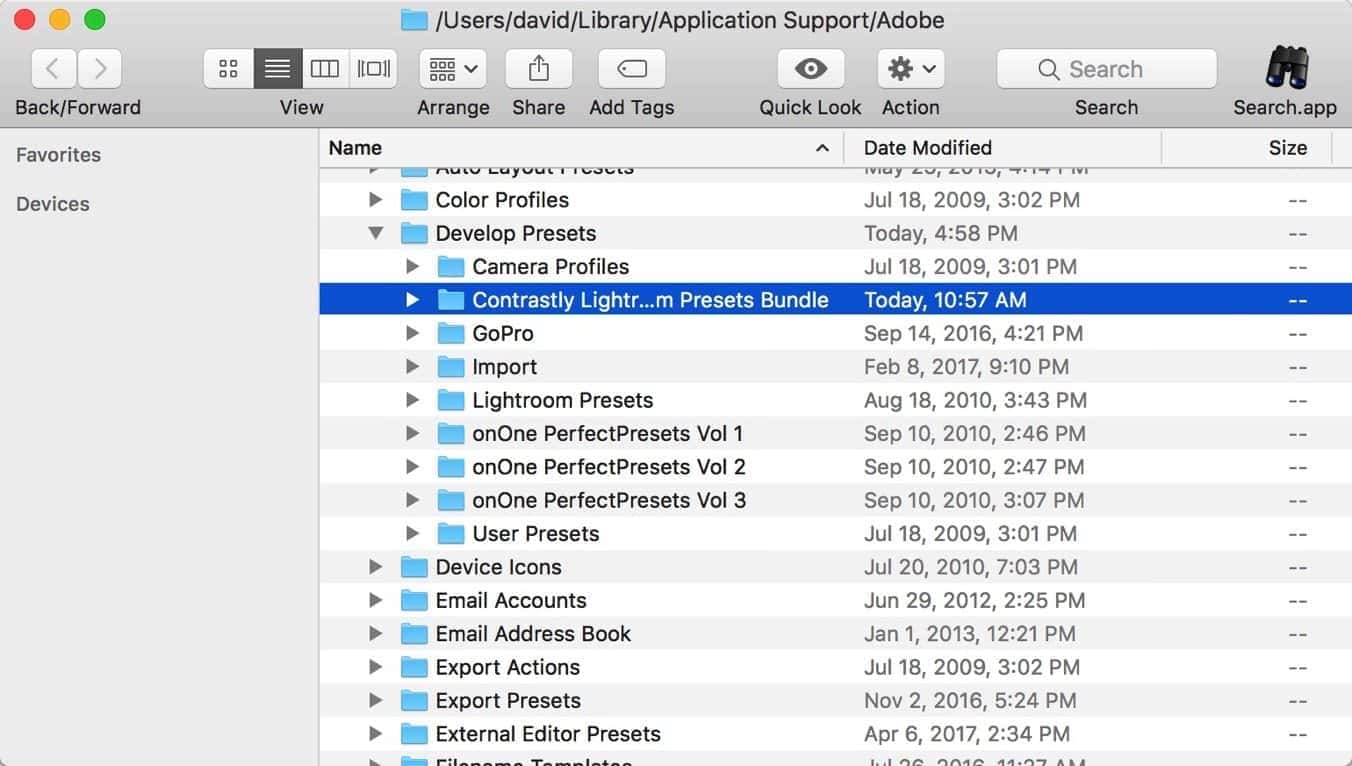
Task: Expand the Contrastly Presets Bundle folder
Action: coord(412,300)
